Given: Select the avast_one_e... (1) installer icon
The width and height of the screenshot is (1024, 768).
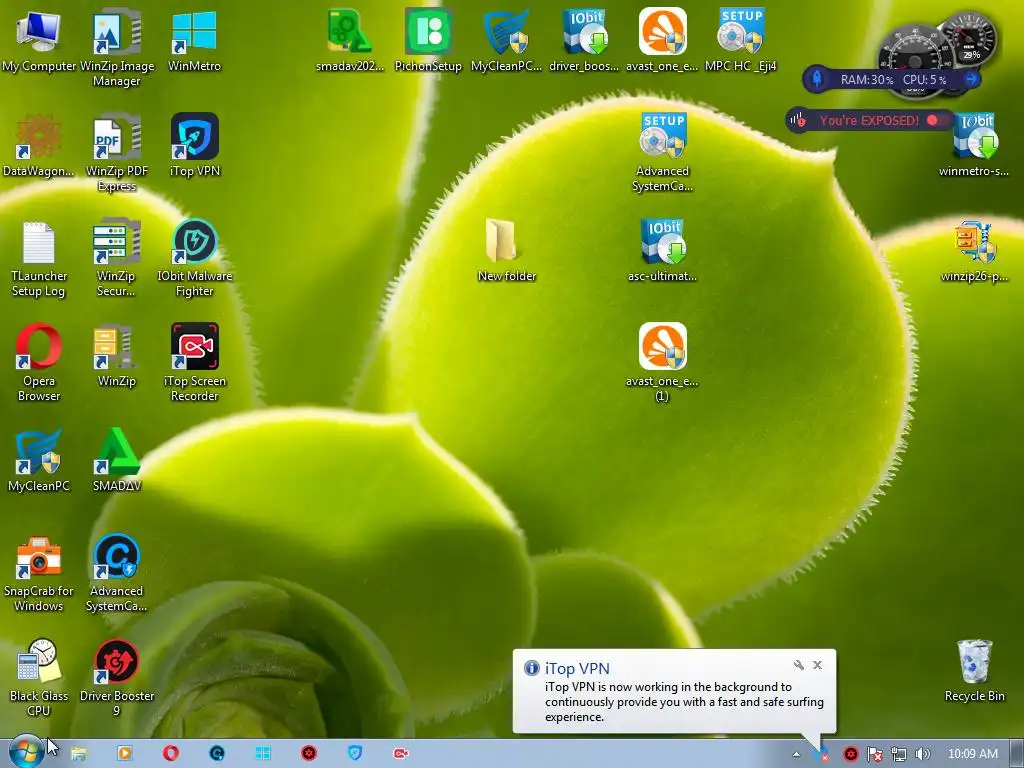Looking at the screenshot, I should pyautogui.click(x=662, y=363).
